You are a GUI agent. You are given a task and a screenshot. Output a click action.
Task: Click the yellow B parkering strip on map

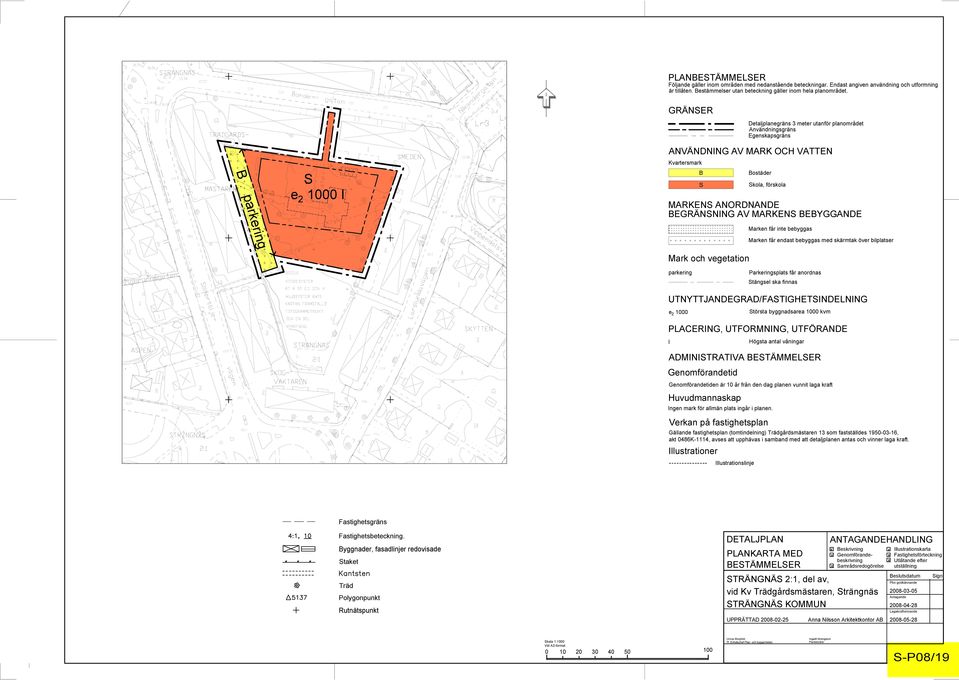tap(251, 211)
